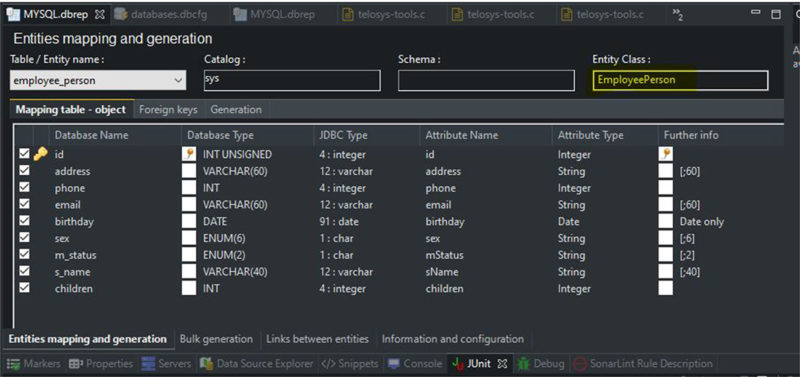Screen dimensions: 800x377
Task: Click the Date attribute type cell
Action: point(568,221)
